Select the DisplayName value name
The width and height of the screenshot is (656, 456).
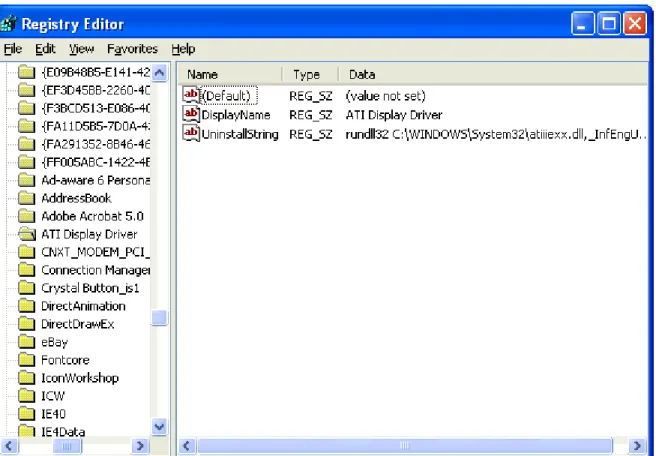pos(236,115)
